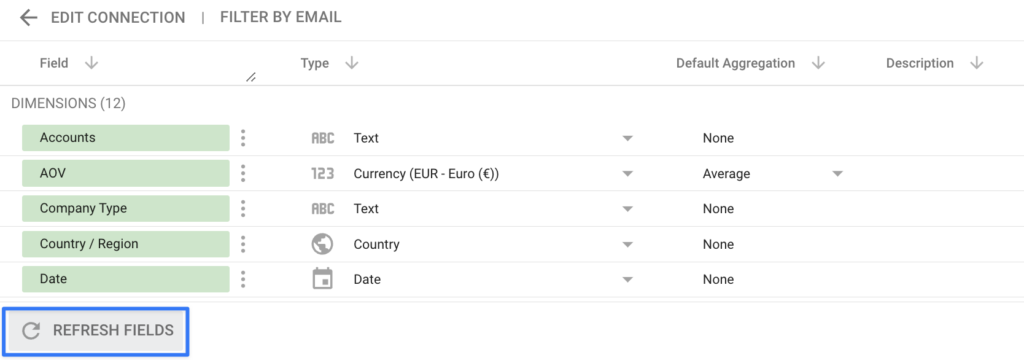
Task: Expand the Country type dropdown
Action: point(628,244)
